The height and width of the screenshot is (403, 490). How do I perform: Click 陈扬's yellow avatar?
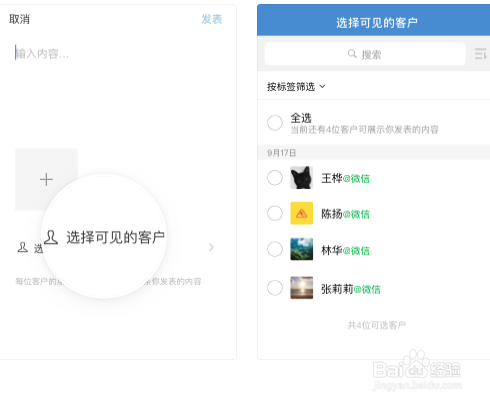[302, 213]
